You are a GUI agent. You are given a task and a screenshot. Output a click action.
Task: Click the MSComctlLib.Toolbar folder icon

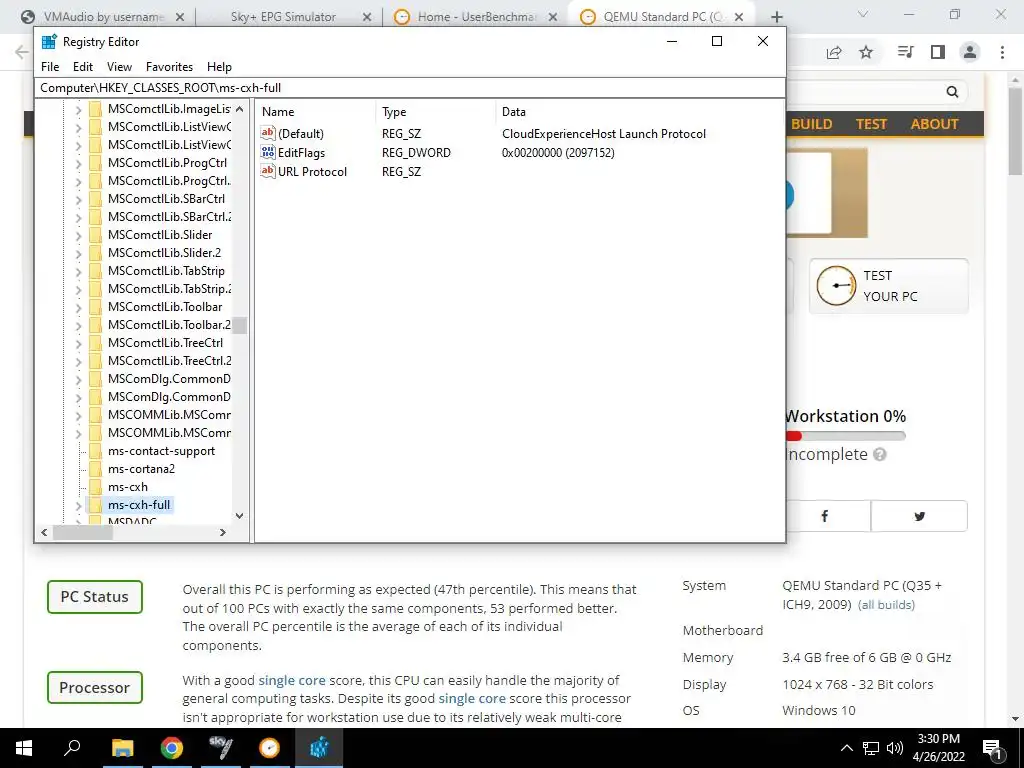[x=95, y=306]
